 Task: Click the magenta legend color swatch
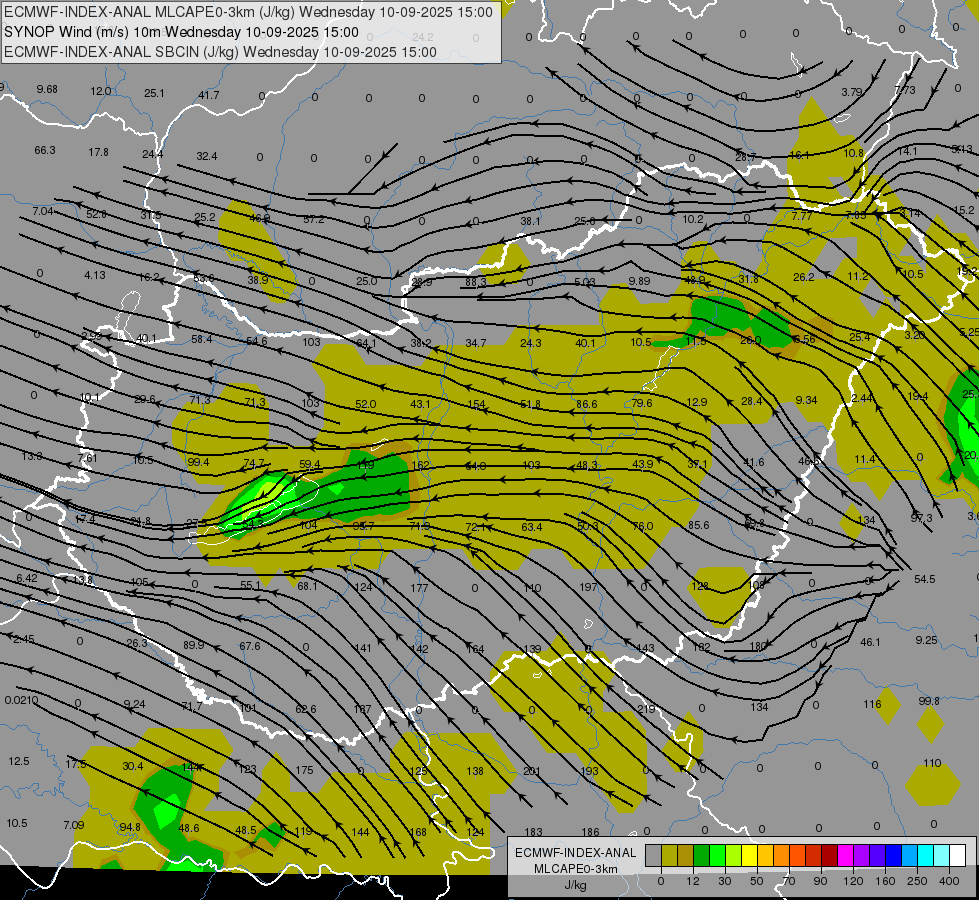[845, 856]
